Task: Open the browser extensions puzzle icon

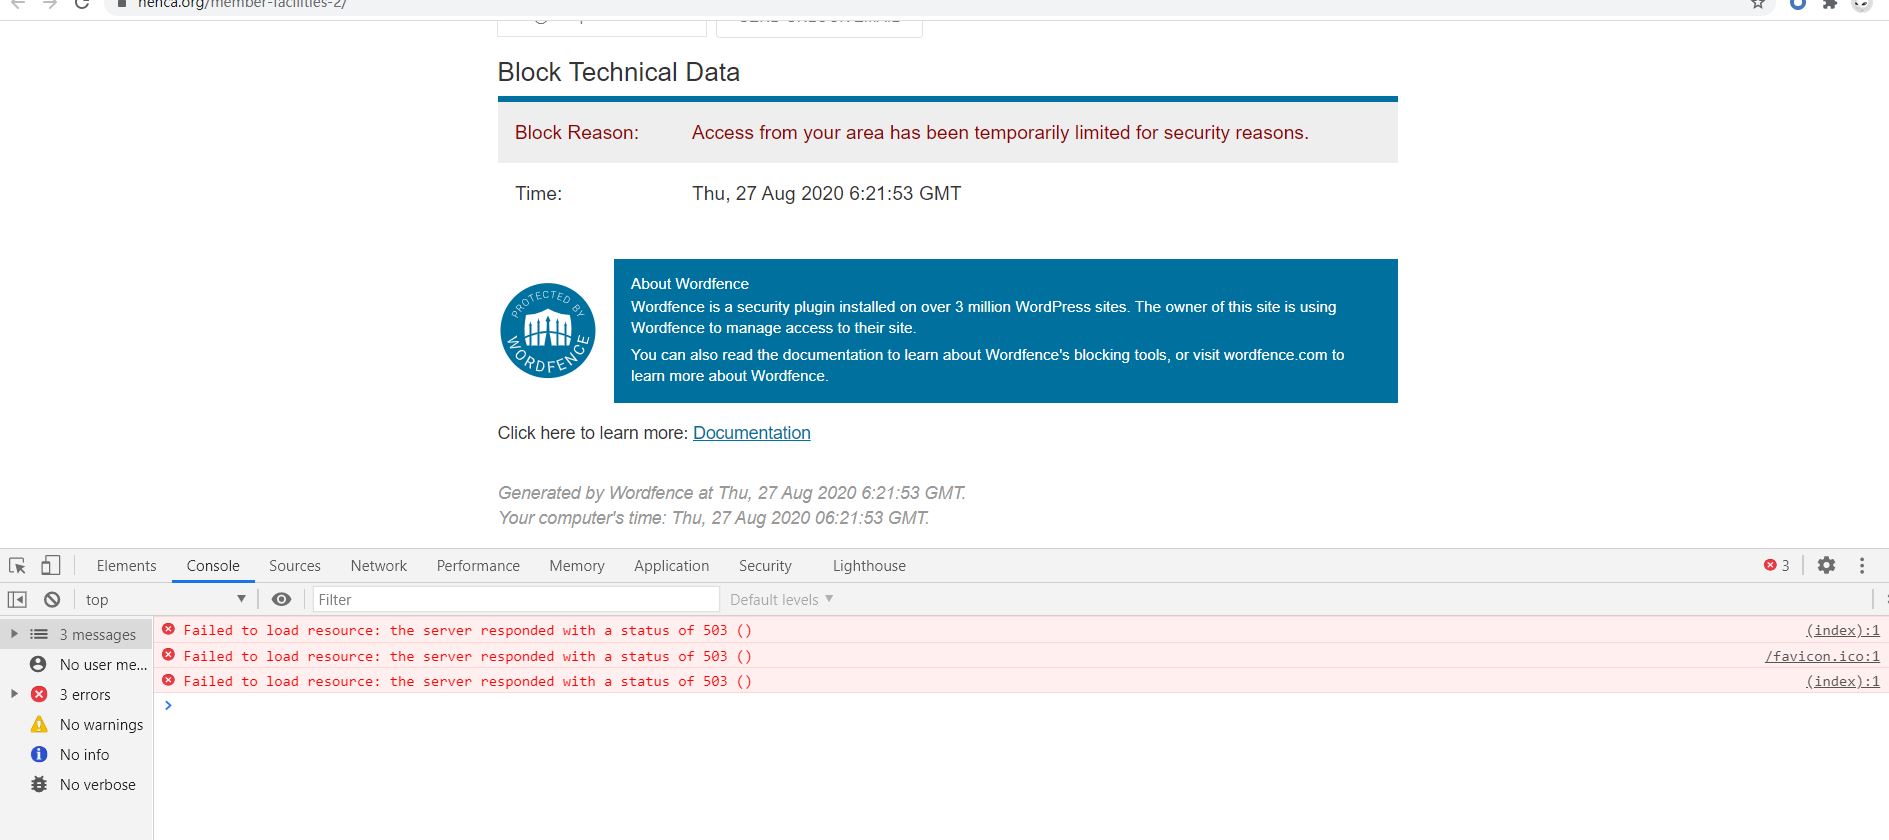Action: pyautogui.click(x=1830, y=4)
